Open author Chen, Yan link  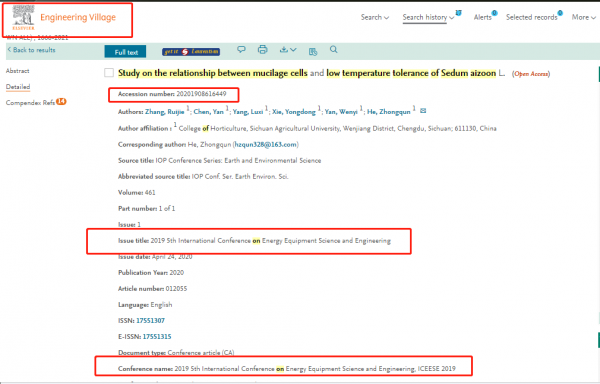coord(209,112)
